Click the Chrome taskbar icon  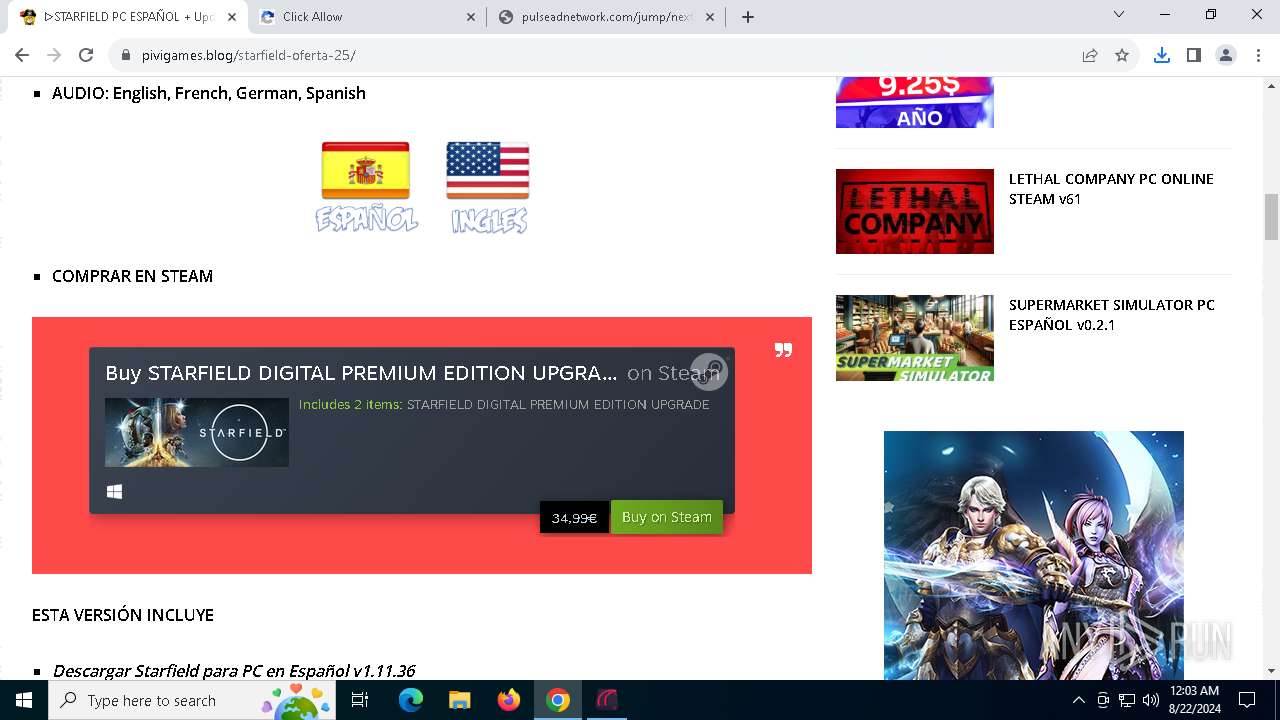click(x=558, y=700)
